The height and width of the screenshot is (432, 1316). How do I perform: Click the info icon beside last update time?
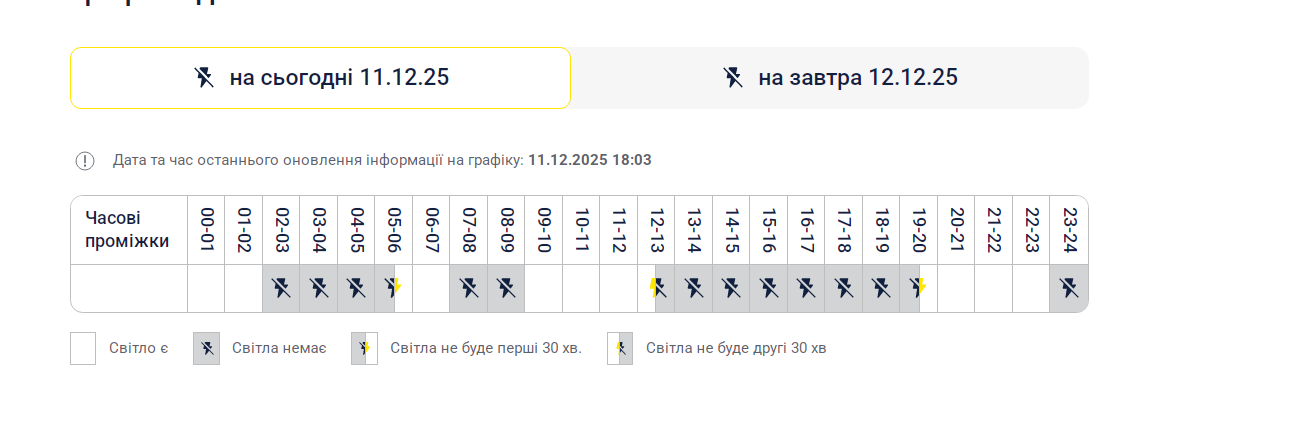pos(85,160)
